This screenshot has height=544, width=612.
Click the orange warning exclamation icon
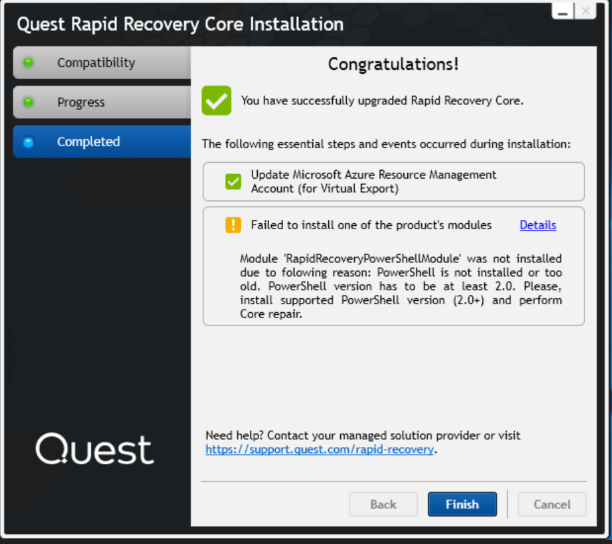(x=233, y=225)
